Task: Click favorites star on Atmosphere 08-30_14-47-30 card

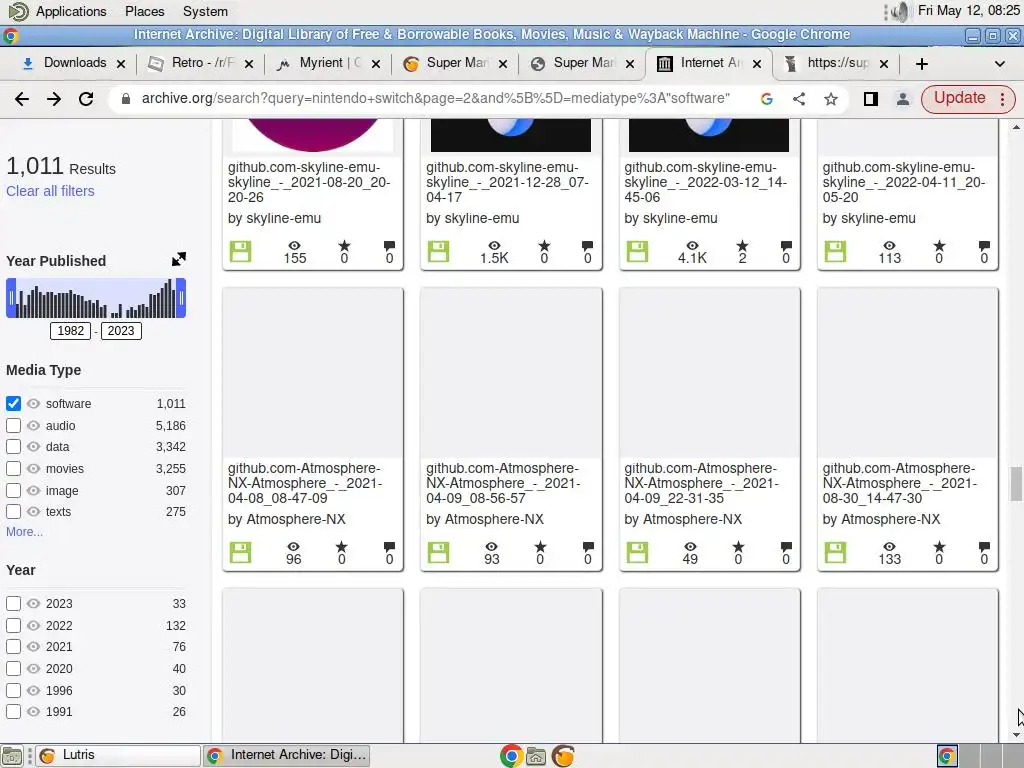Action: coord(939,547)
